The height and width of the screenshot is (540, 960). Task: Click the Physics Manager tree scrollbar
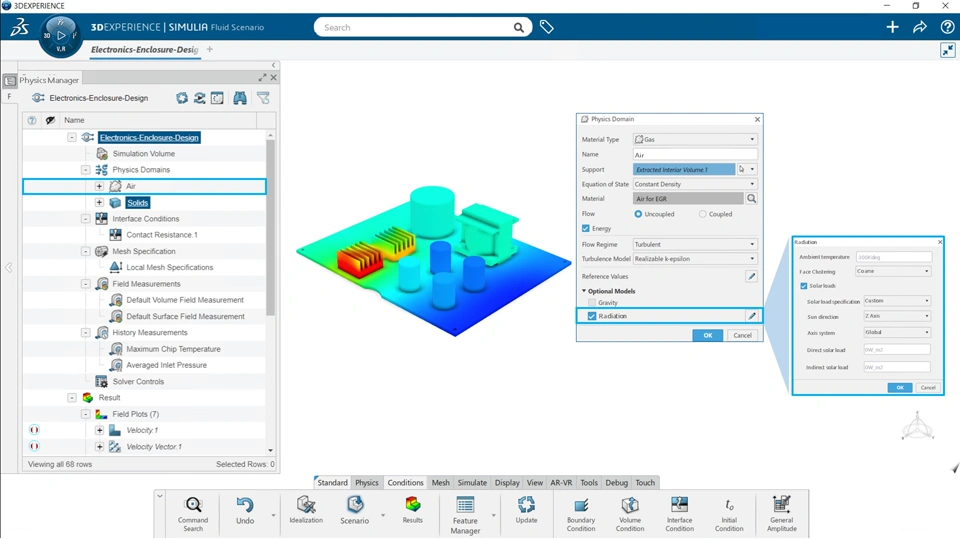pos(271,227)
